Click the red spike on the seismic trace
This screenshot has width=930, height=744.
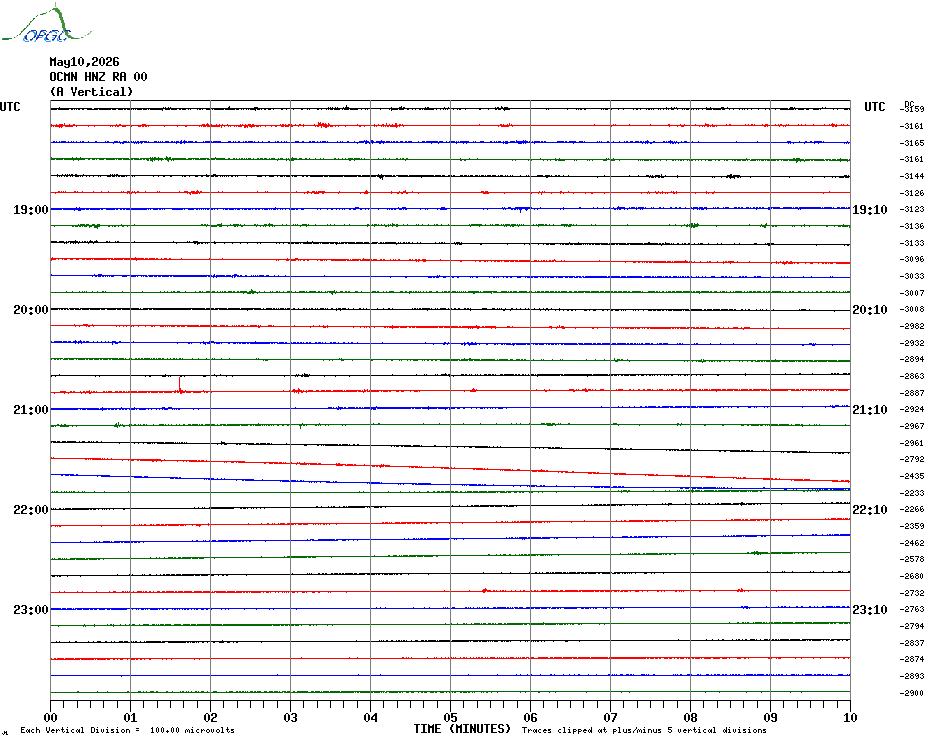point(180,384)
